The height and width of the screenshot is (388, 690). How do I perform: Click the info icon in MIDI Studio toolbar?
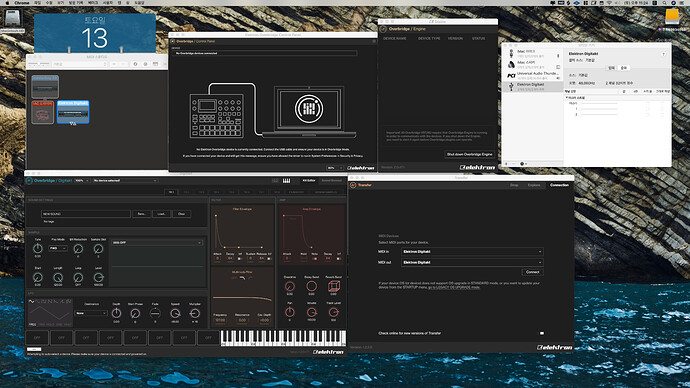[135, 64]
